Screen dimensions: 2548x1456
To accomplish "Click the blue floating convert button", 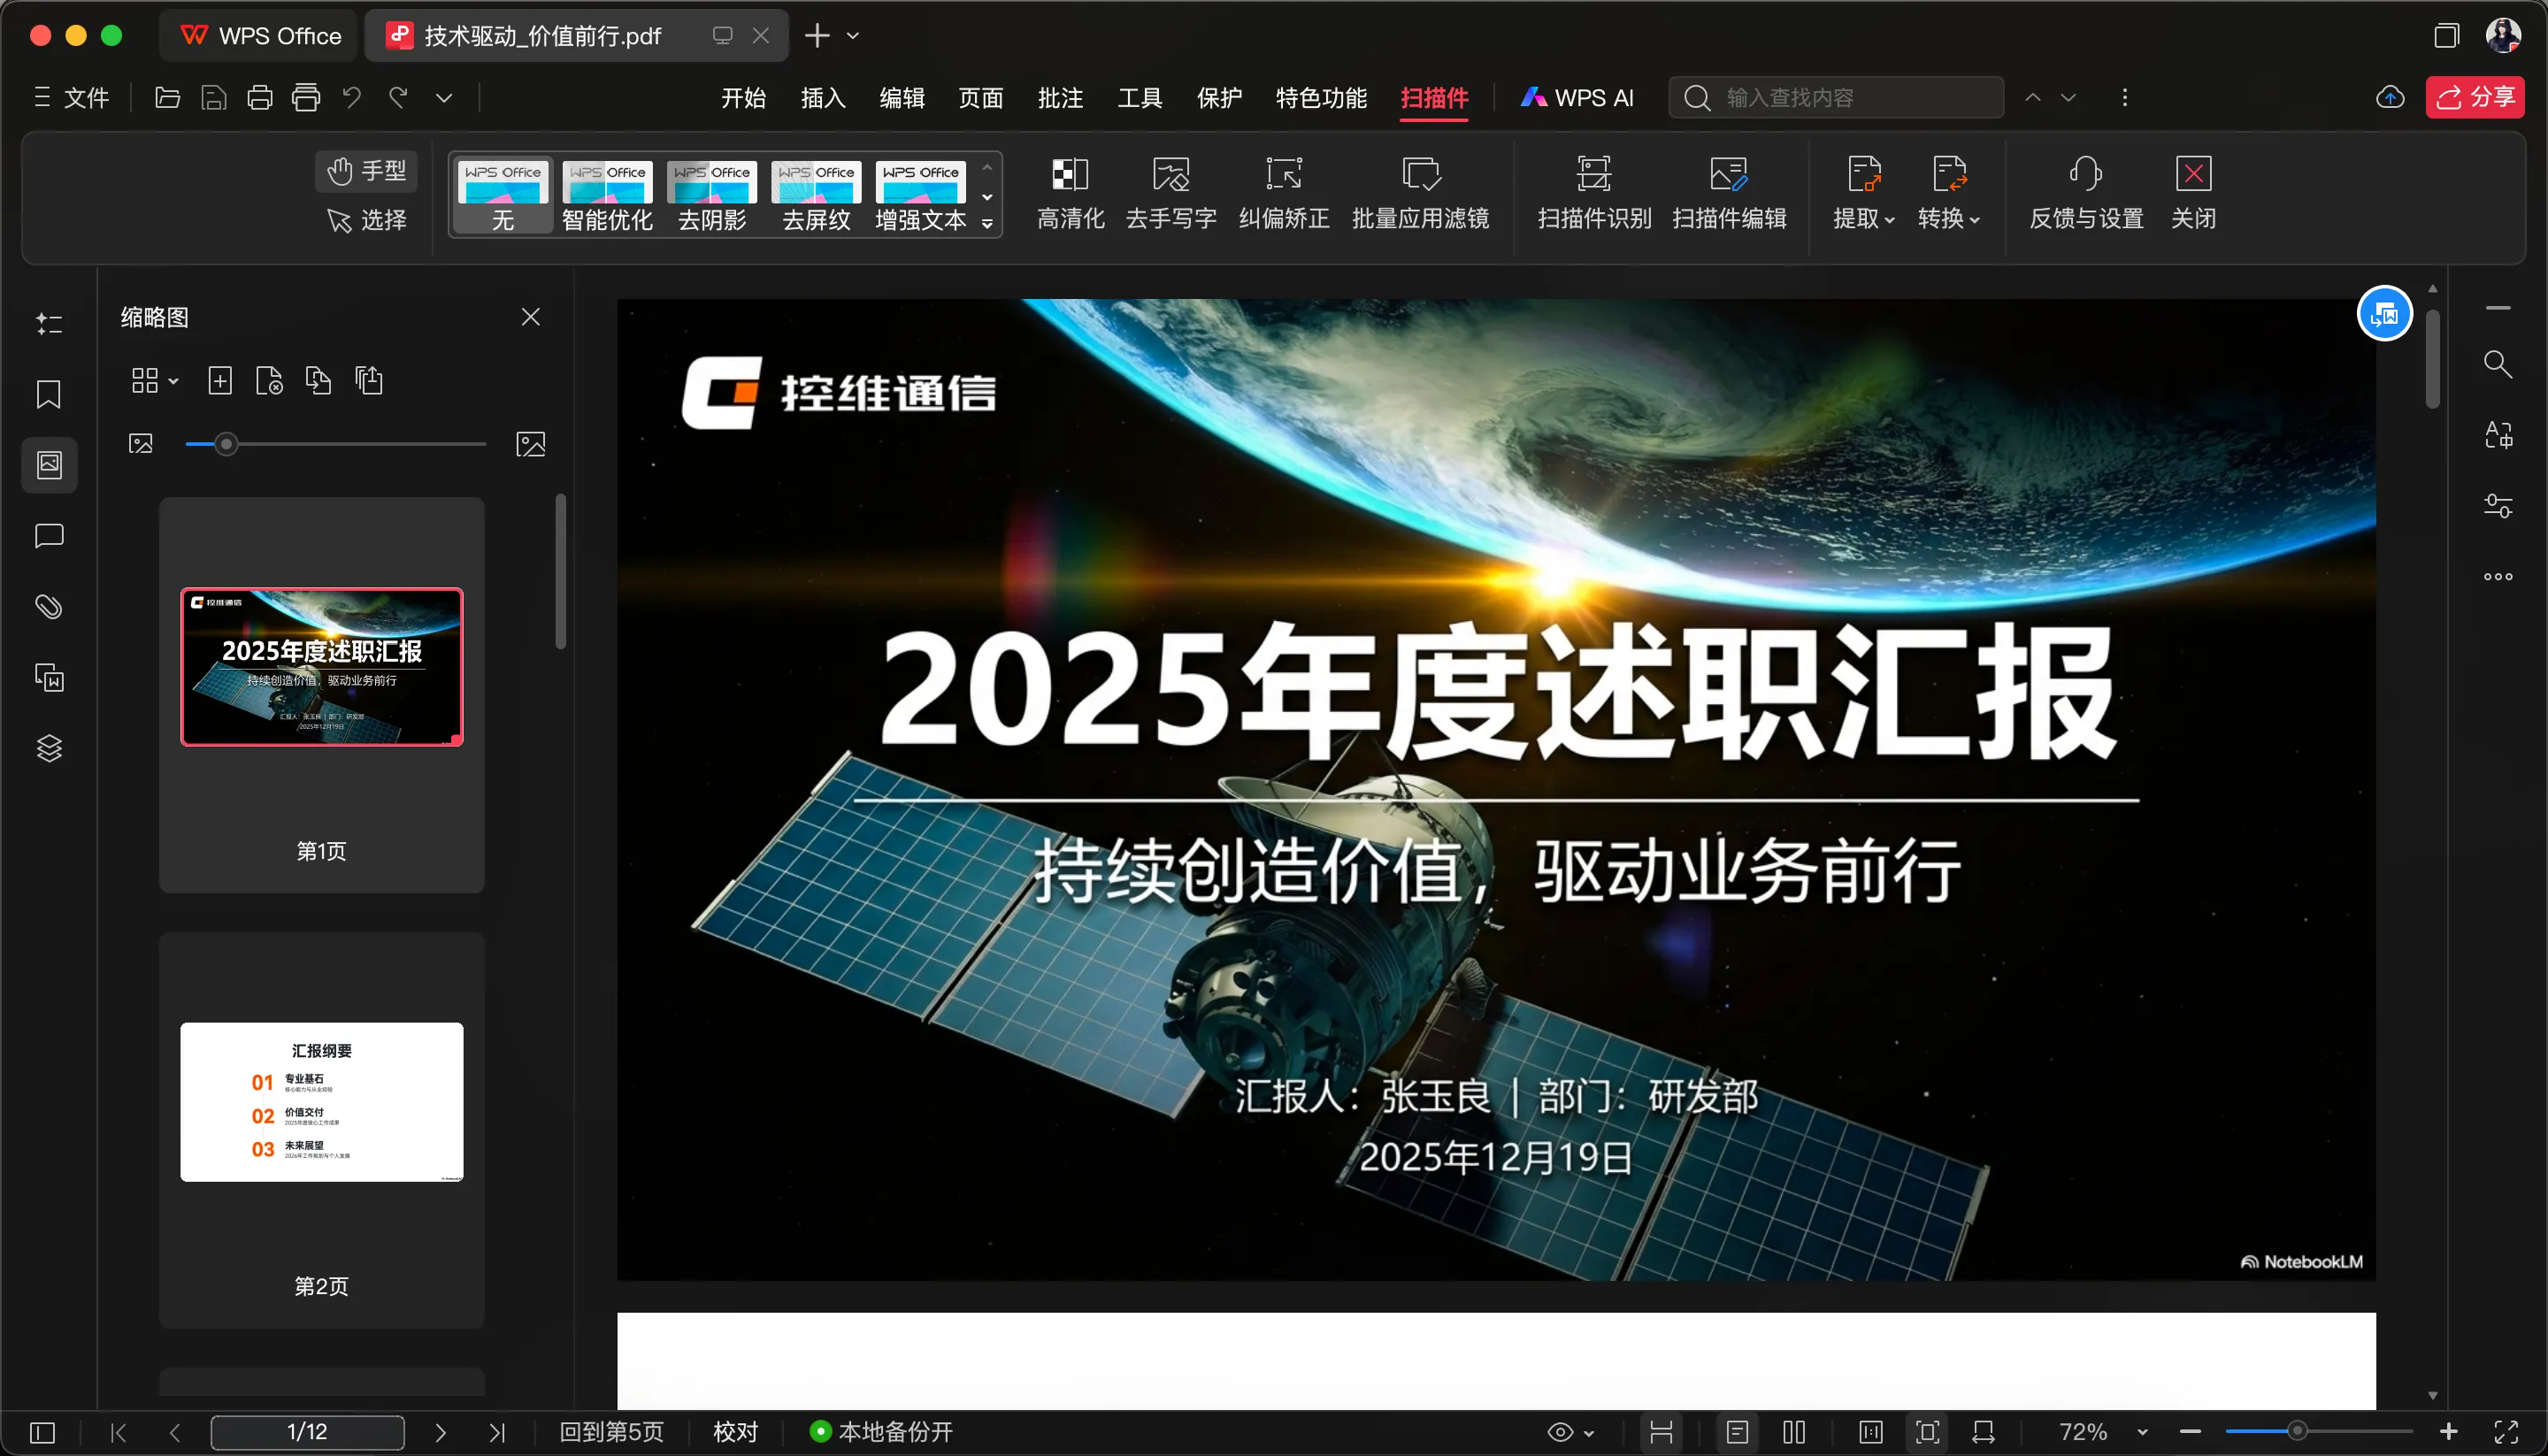I will (2385, 314).
